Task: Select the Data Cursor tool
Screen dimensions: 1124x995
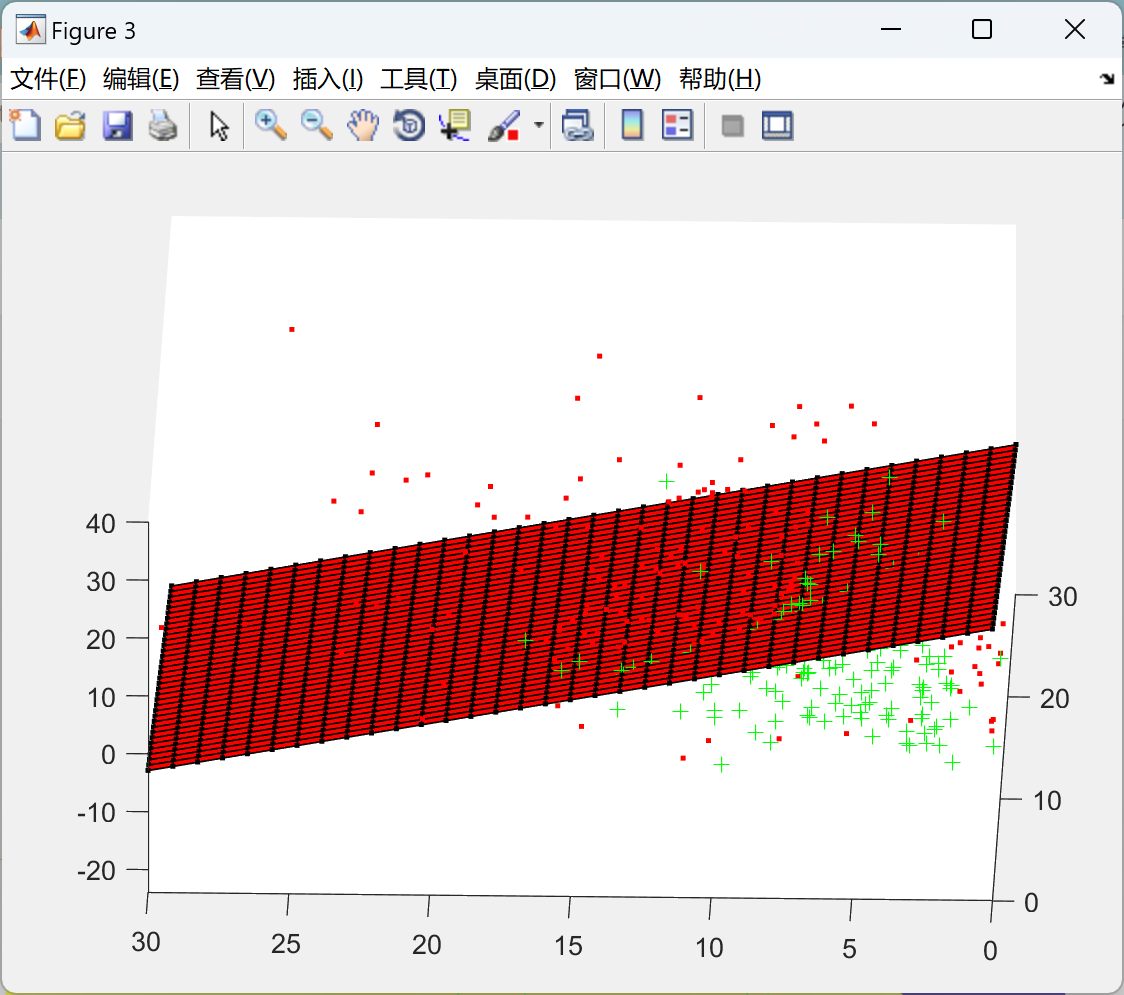Action: click(455, 125)
